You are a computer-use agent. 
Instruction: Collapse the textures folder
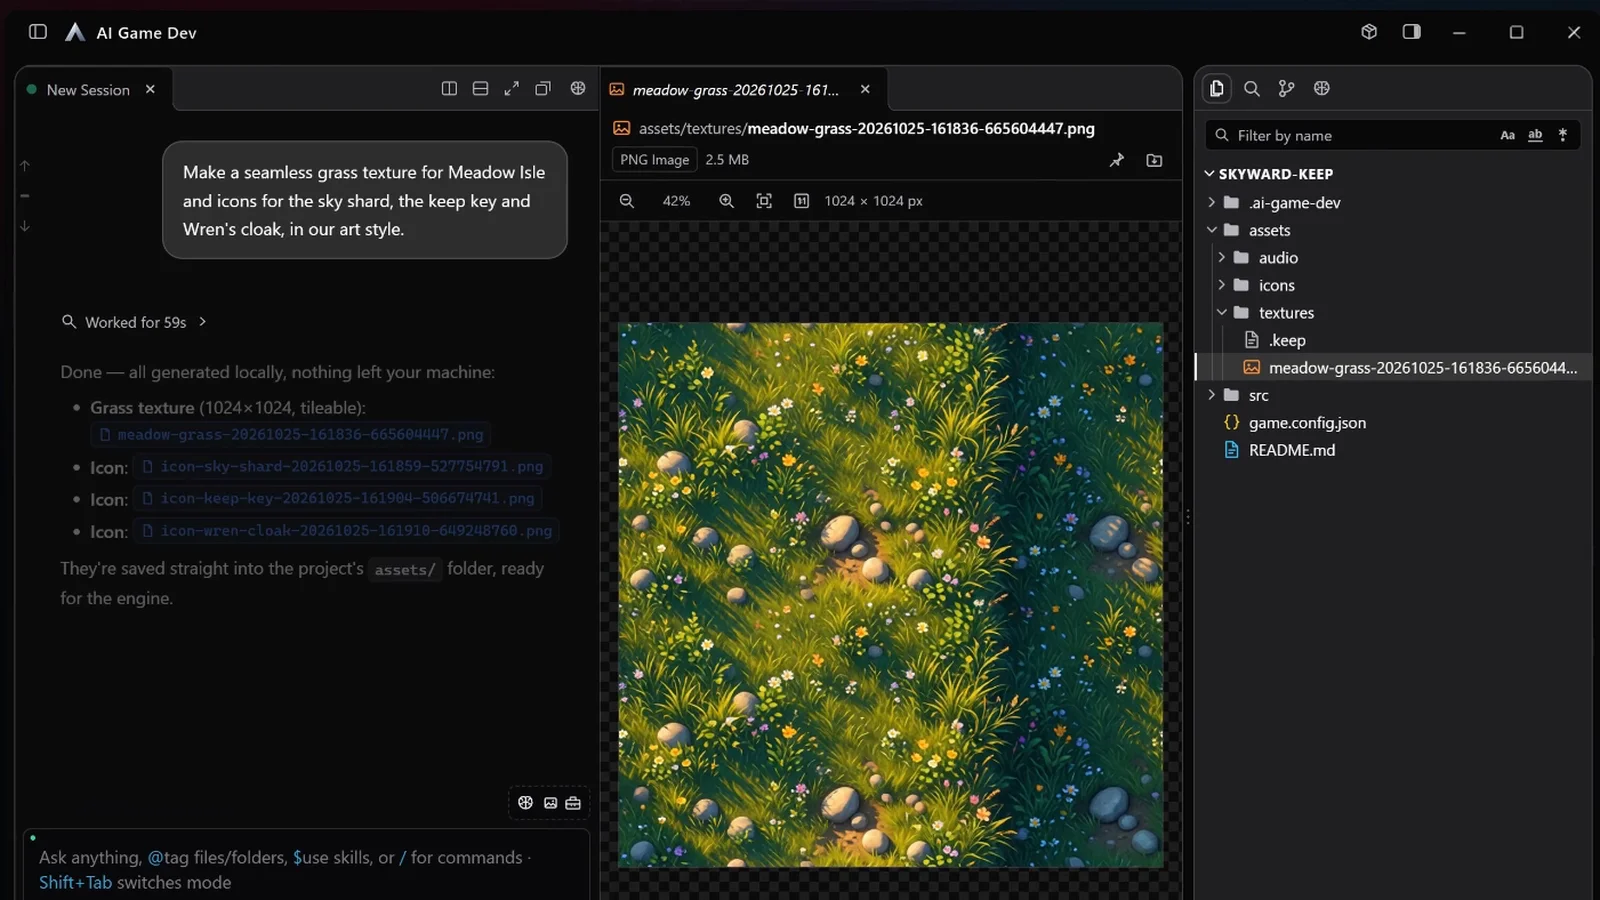(x=1222, y=312)
